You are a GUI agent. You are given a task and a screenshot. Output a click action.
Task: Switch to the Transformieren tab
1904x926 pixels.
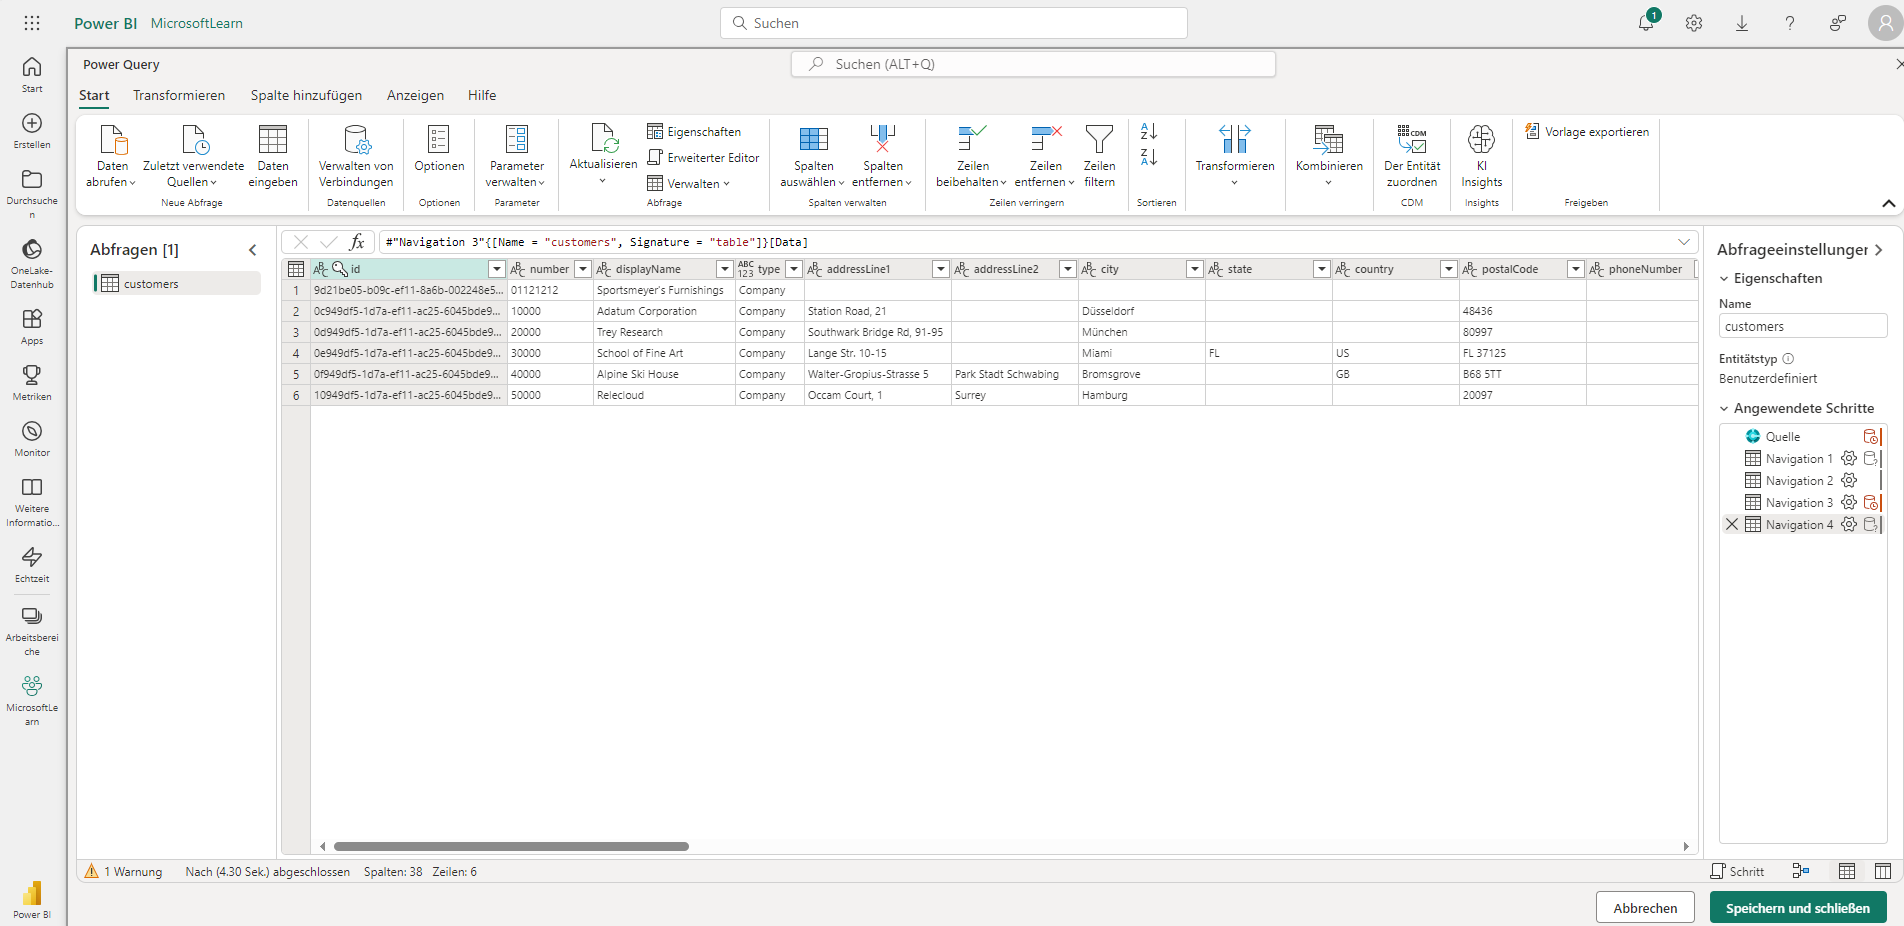179,96
